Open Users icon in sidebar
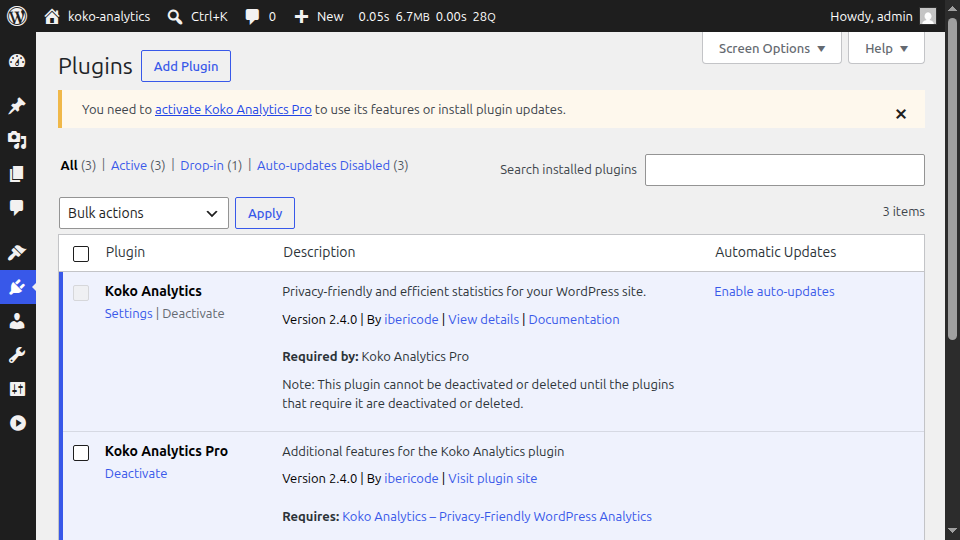 click(x=17, y=321)
